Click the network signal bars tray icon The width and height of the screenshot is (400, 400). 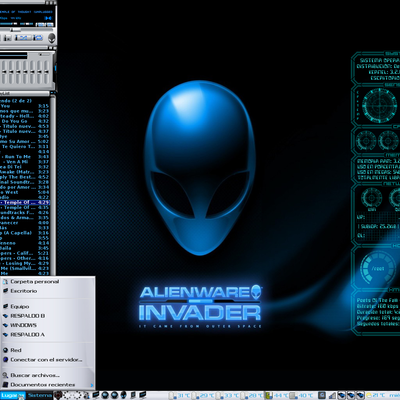(332, 396)
